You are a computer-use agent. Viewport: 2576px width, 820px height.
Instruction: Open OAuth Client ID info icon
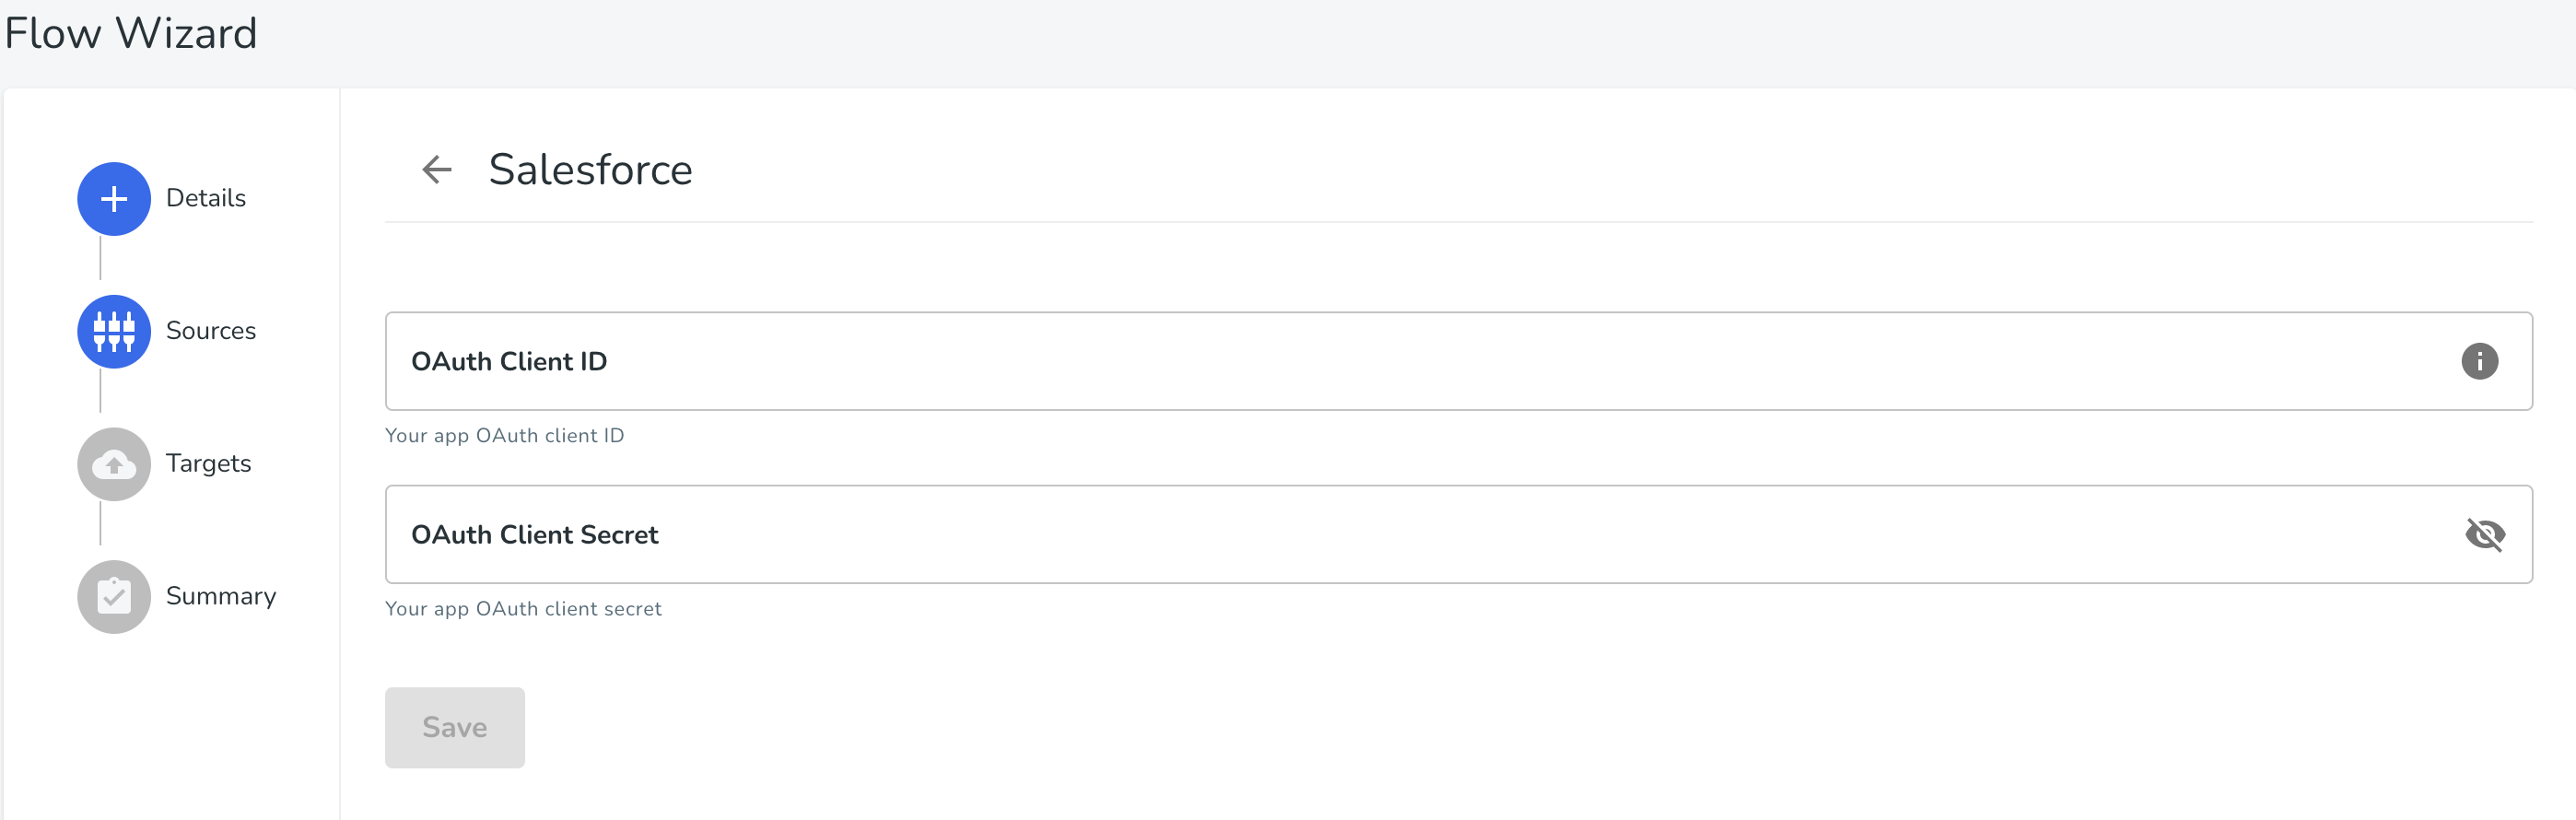click(x=2479, y=361)
